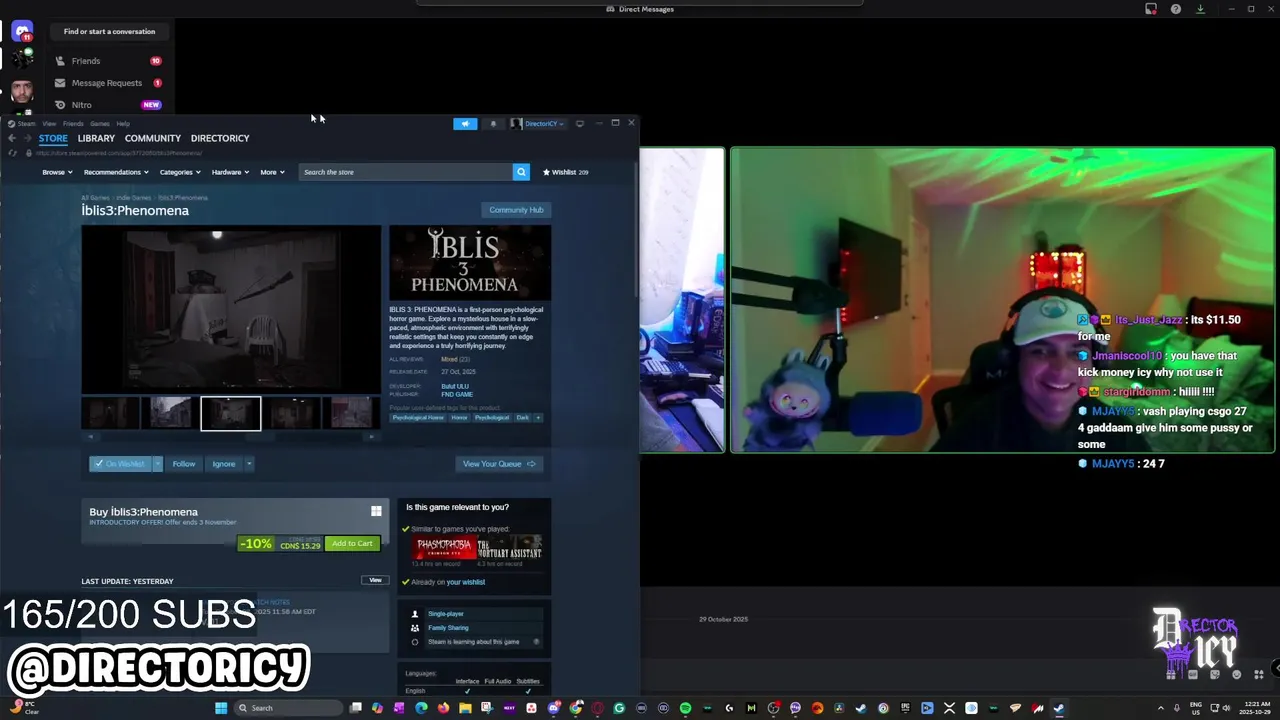Go forward with Steam's forward arrow
The width and height of the screenshot is (1280, 720).
click(x=28, y=138)
